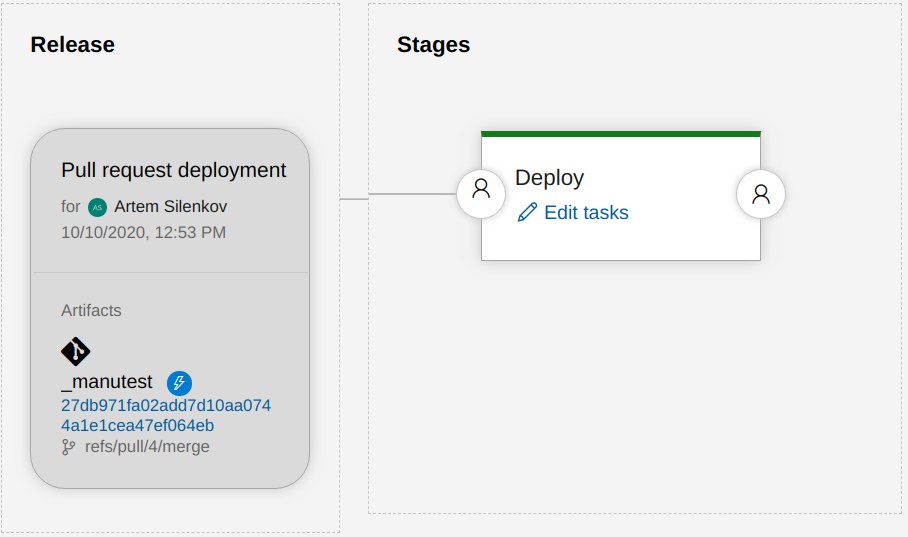Image resolution: width=908 pixels, height=537 pixels.
Task: Open commit 27db971fa02add7d10aa074 link
Action: click(x=166, y=405)
